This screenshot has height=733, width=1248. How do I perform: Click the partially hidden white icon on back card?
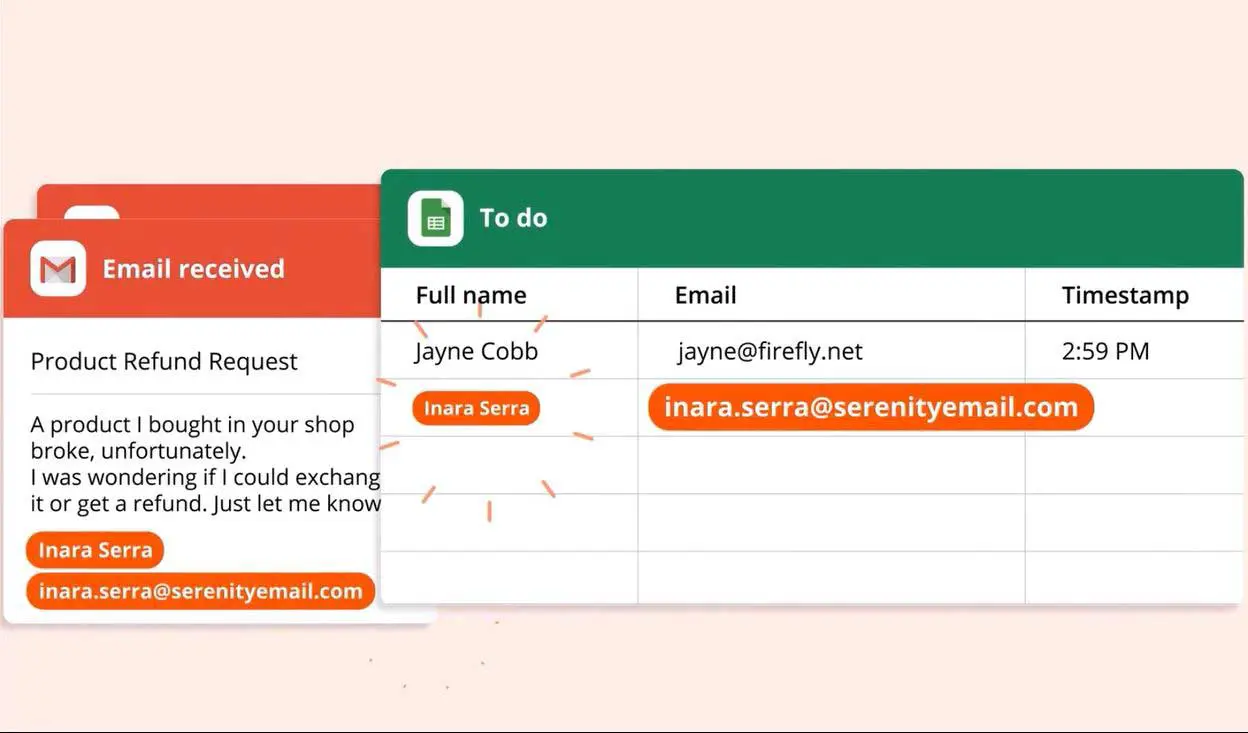coord(92,212)
